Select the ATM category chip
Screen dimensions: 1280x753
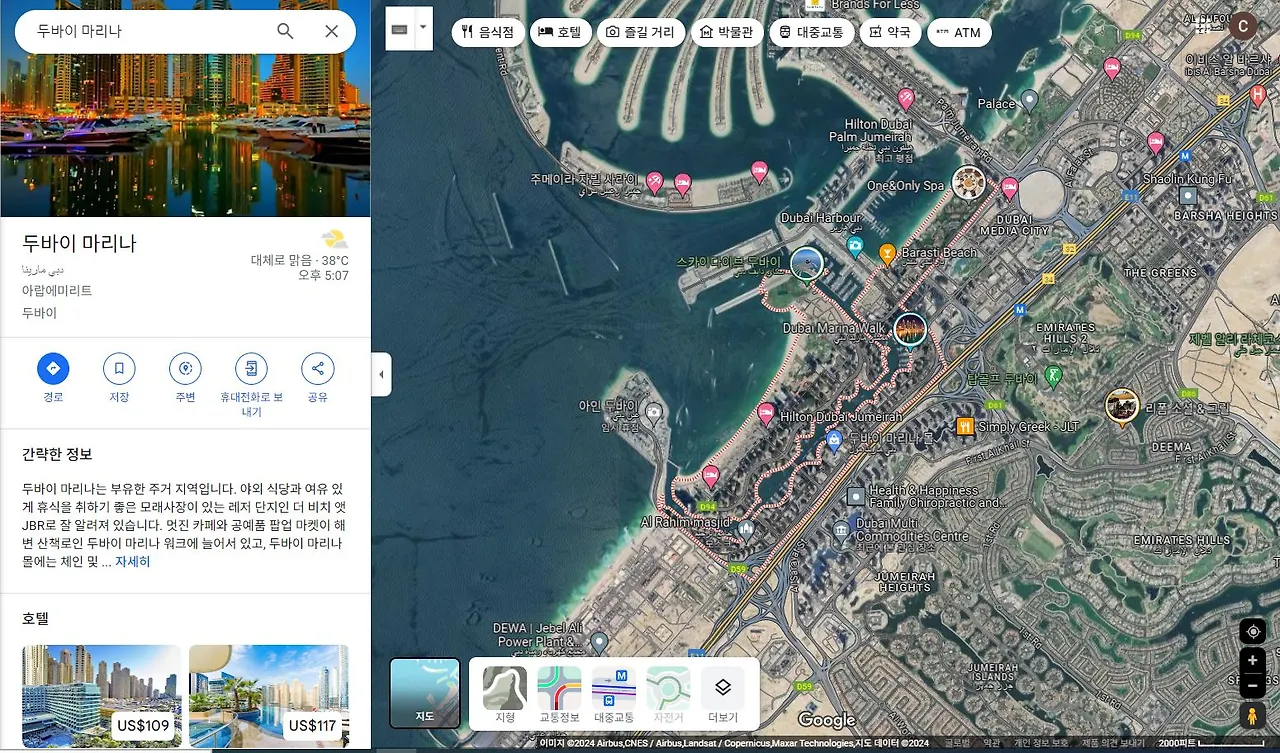click(959, 32)
